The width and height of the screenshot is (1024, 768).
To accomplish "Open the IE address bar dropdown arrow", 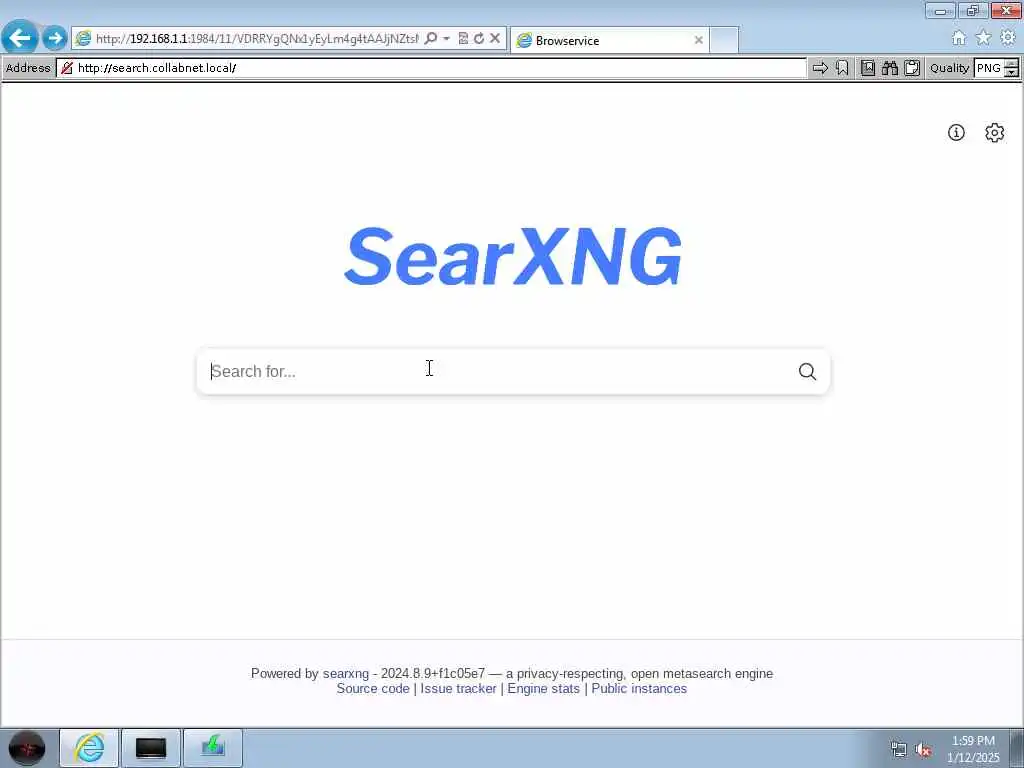I will 447,39.
